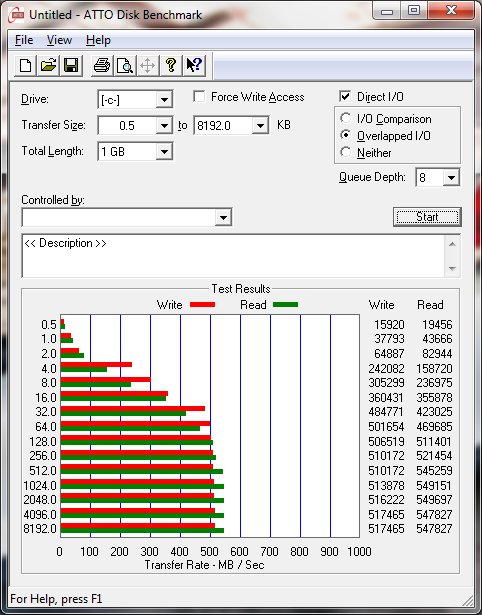Viewport: 482px width, 615px height.
Task: Click the write value 305299
Action: 386,382
